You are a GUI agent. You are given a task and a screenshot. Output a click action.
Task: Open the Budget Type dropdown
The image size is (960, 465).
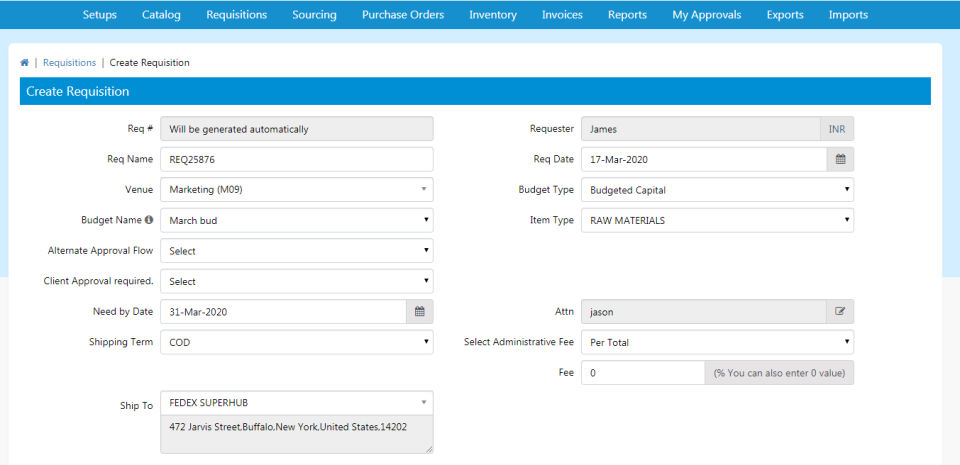coord(717,189)
